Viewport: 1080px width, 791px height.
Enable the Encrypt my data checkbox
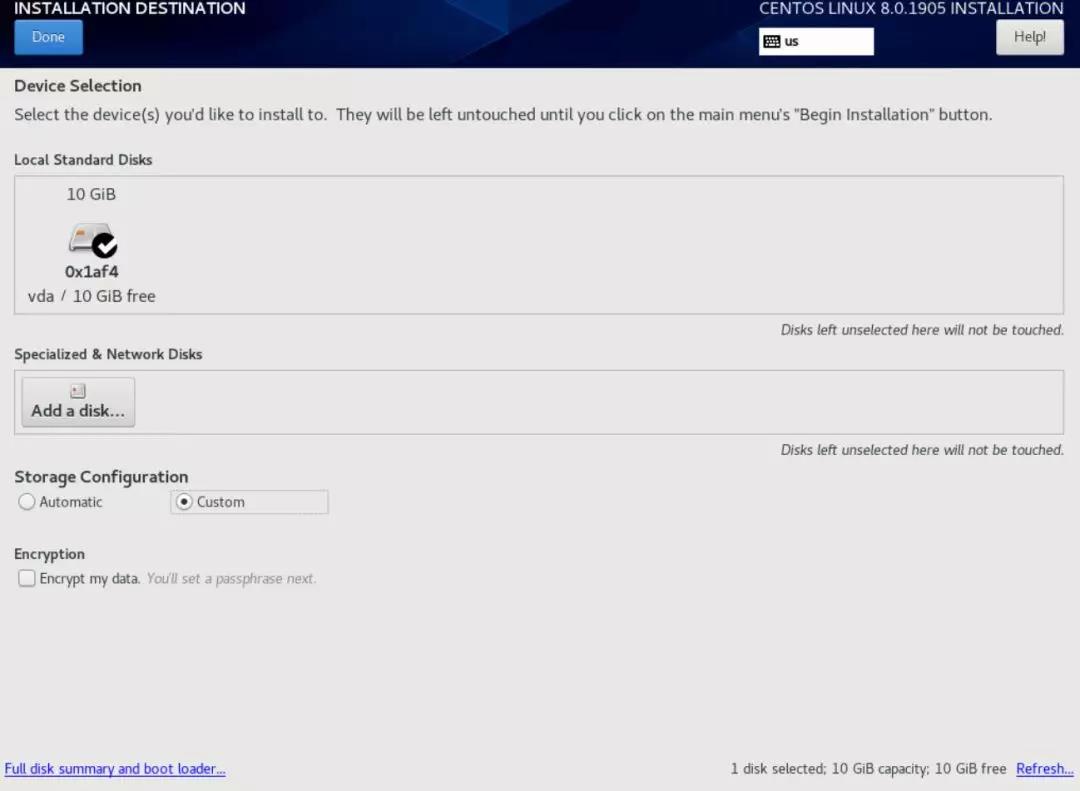coord(27,578)
